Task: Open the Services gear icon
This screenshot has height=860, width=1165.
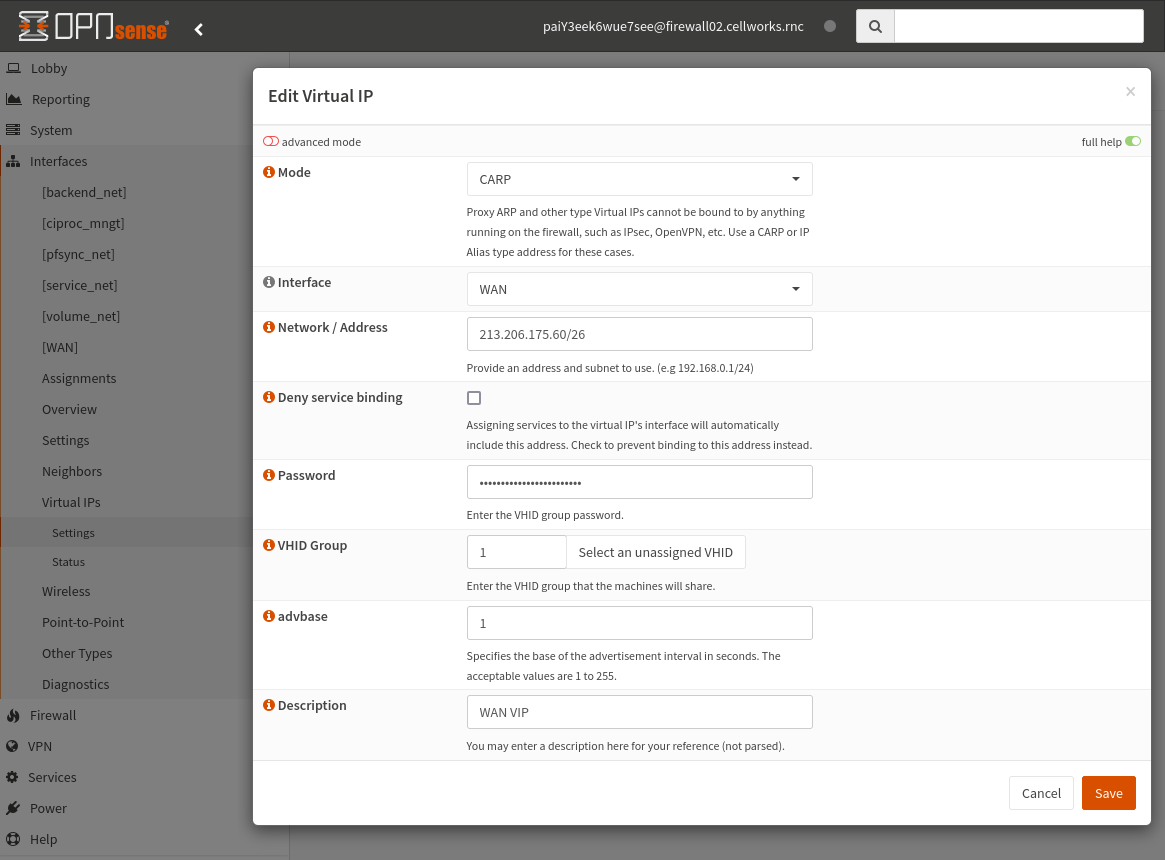Action: (x=14, y=777)
